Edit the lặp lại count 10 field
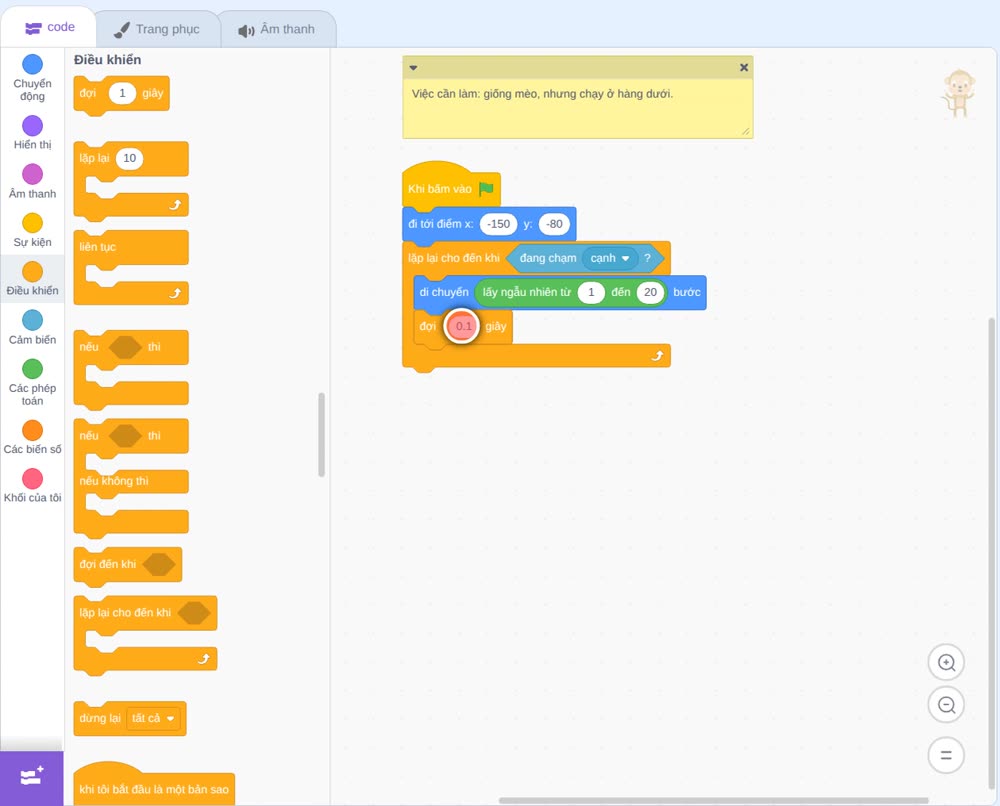The image size is (1000, 806). tap(129, 158)
